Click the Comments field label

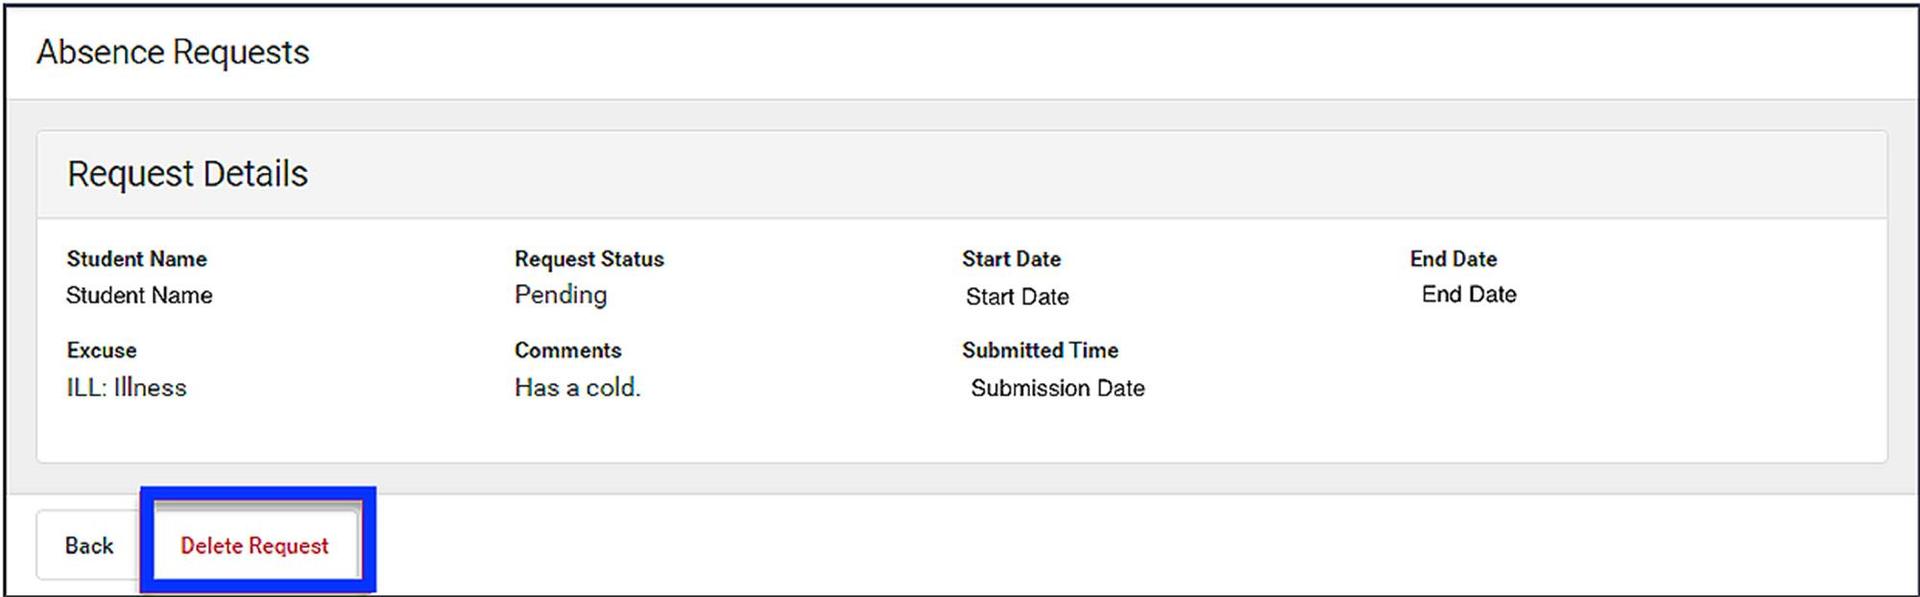coord(568,350)
